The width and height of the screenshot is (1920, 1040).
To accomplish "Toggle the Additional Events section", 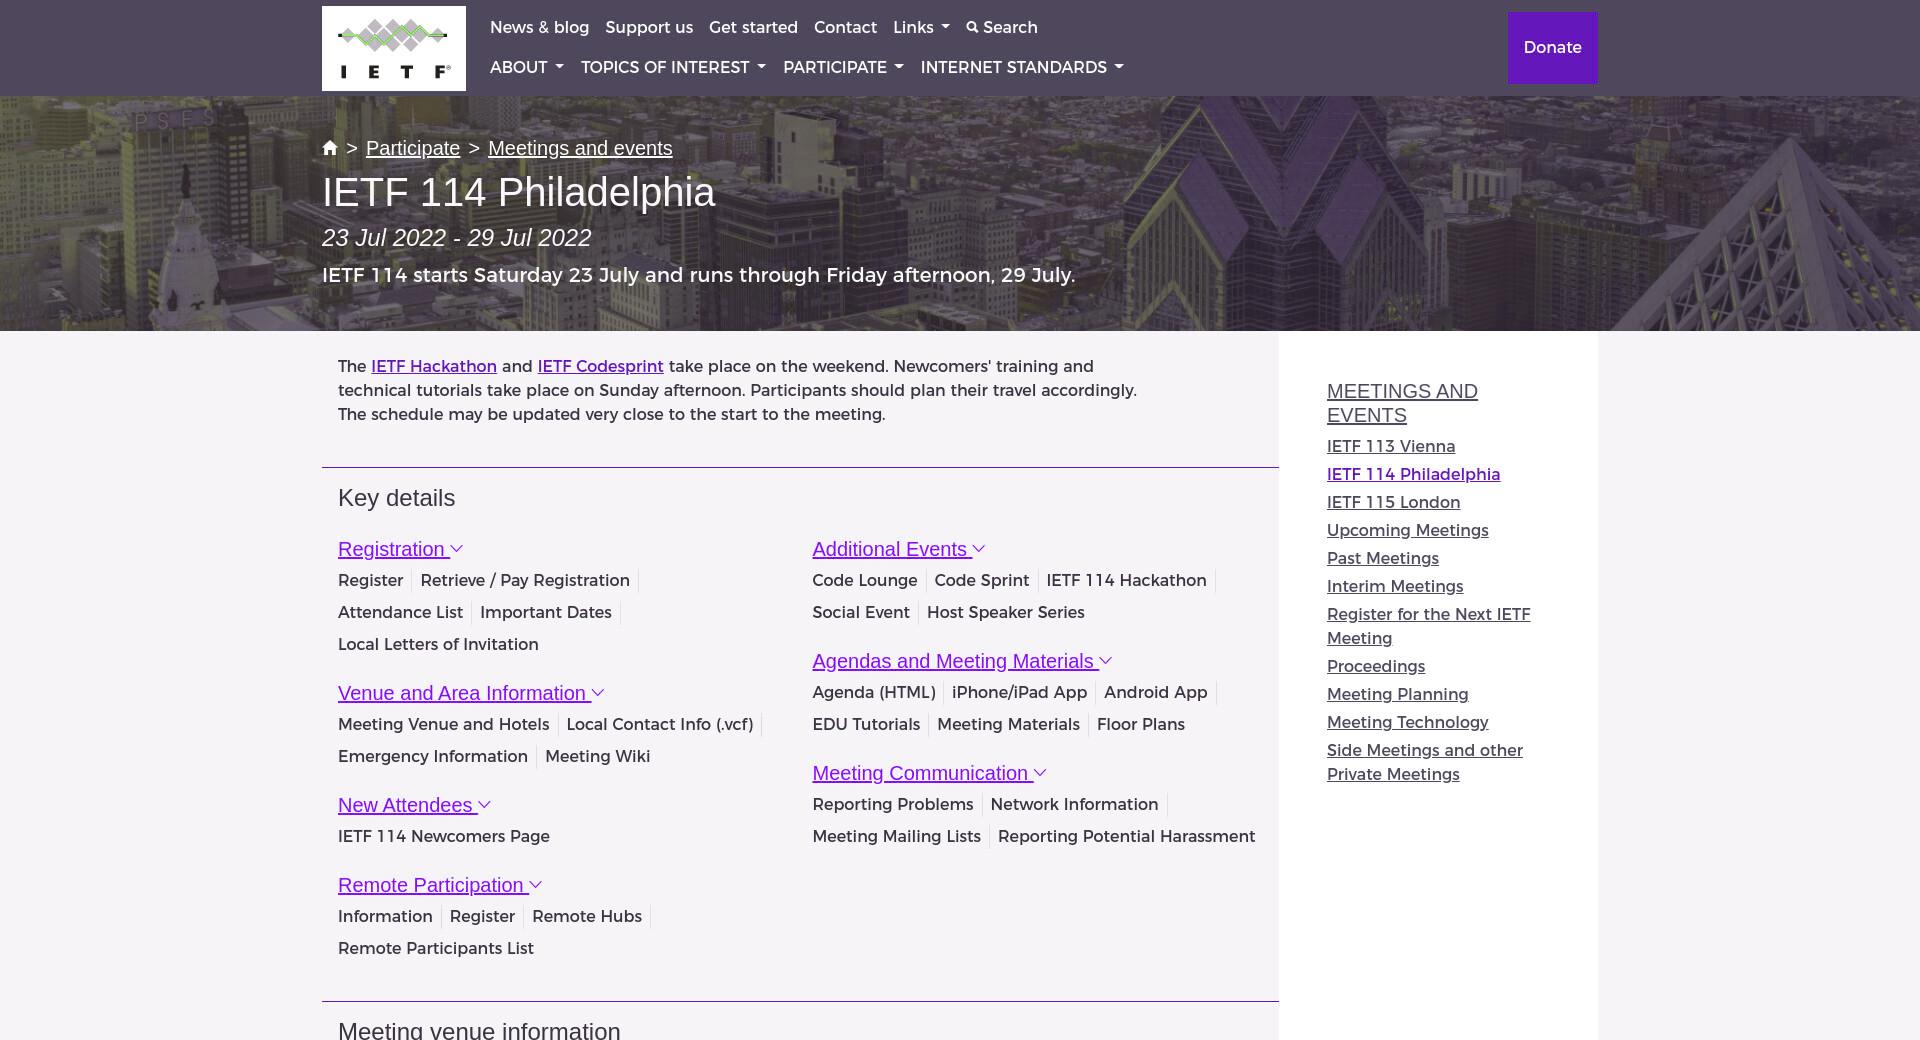I will click(x=899, y=549).
